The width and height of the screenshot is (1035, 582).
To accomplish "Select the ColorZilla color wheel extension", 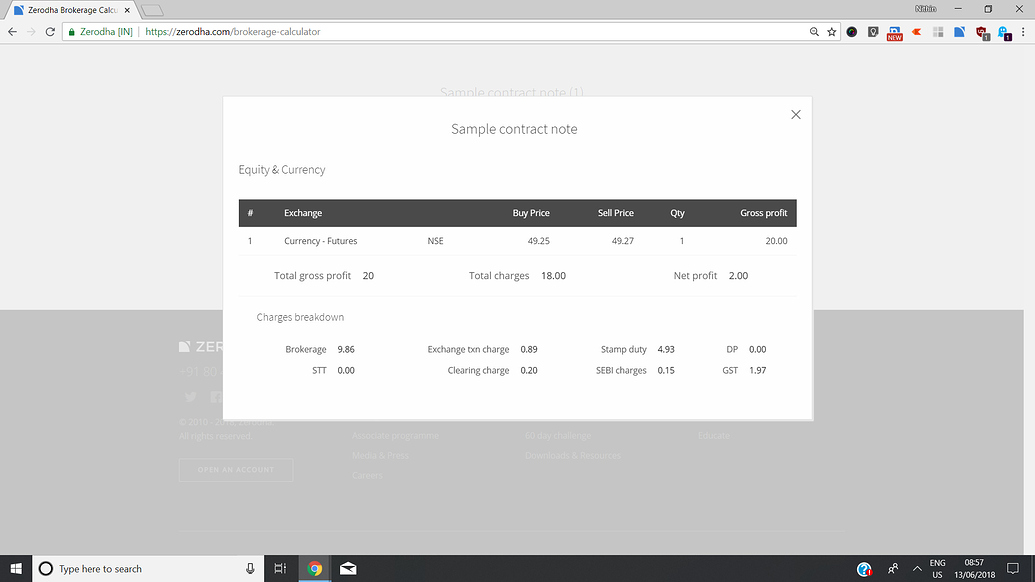I will [x=851, y=31].
